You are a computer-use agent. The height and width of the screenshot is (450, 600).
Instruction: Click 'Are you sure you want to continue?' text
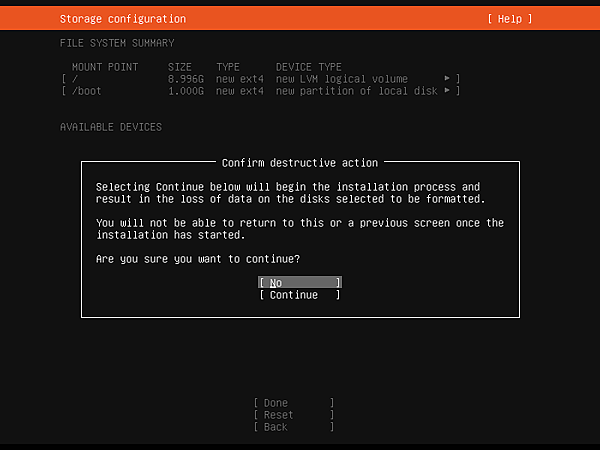[198, 259]
